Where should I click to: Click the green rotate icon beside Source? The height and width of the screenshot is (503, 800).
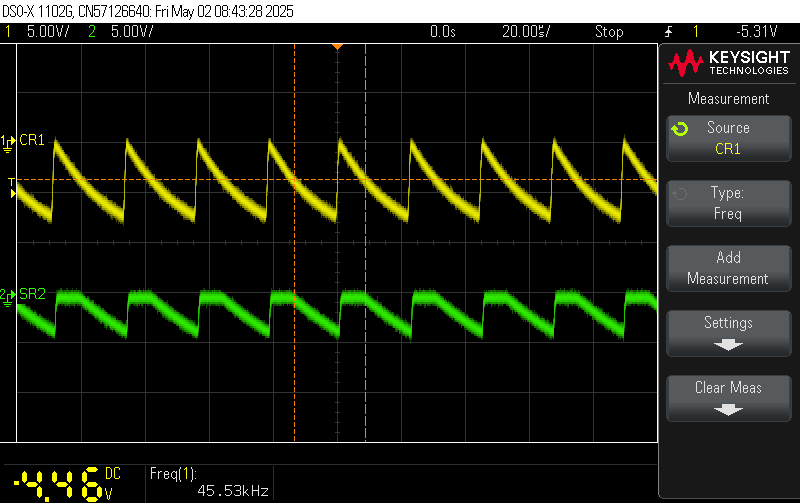click(x=679, y=129)
